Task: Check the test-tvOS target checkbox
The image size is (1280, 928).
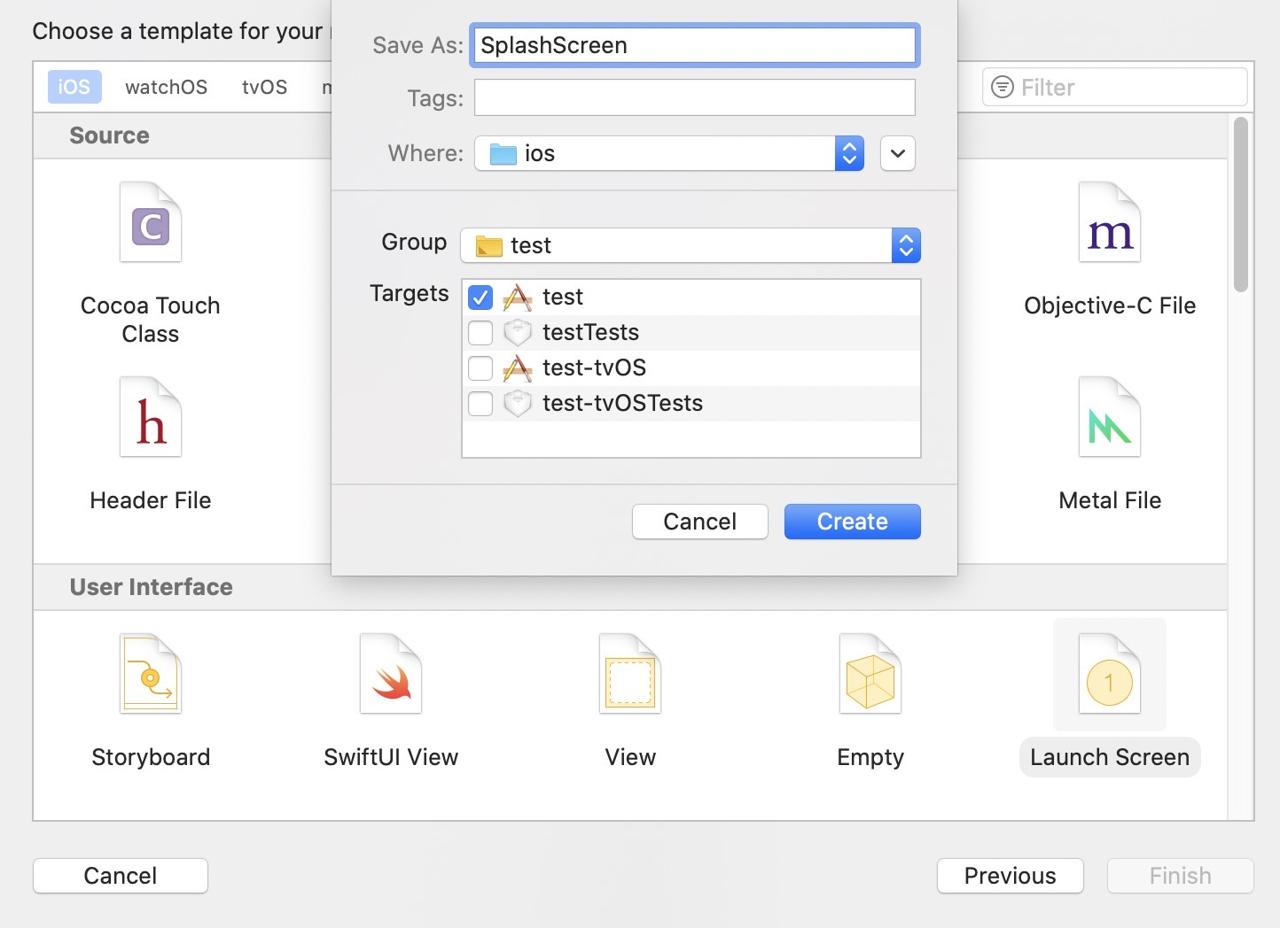Action: point(480,368)
